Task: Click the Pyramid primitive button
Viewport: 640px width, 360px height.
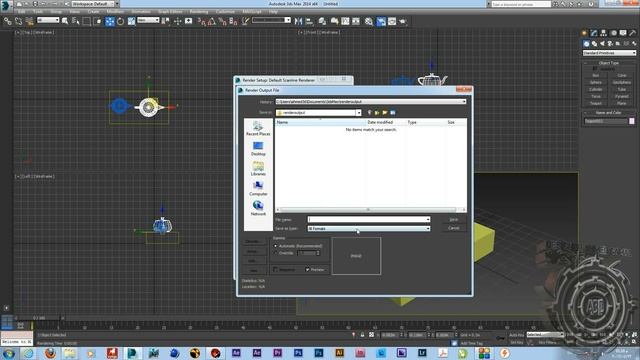Action: [x=622, y=96]
